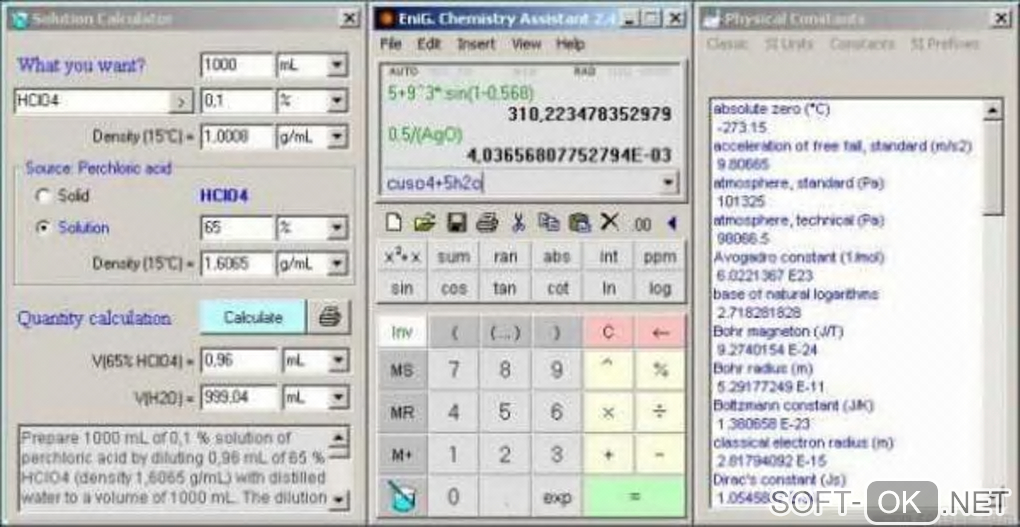Click the HClO4 compound input field
The height and width of the screenshot is (527, 1020).
pos(92,101)
